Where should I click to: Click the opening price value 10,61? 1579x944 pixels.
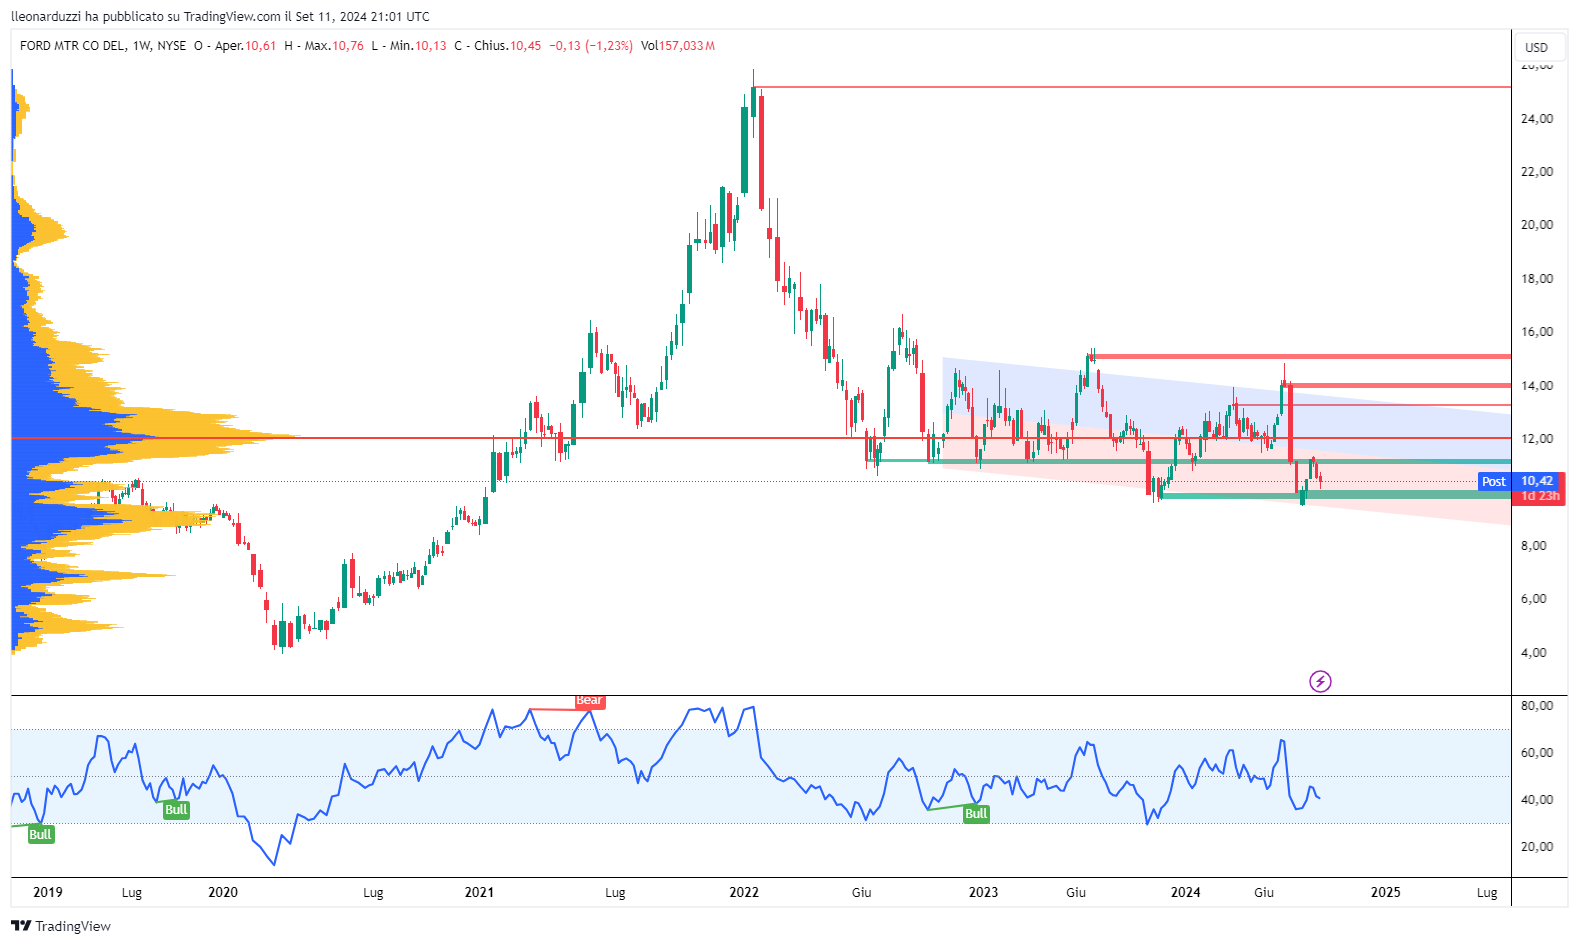(261, 46)
